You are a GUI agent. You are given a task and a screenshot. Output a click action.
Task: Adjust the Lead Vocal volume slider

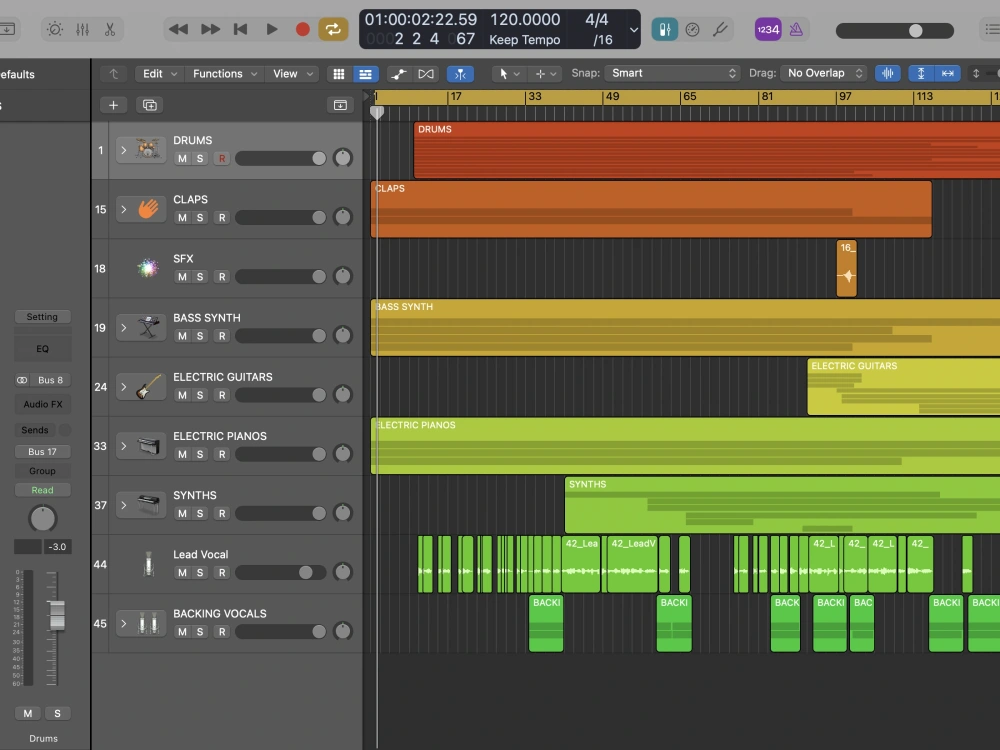tap(281, 573)
